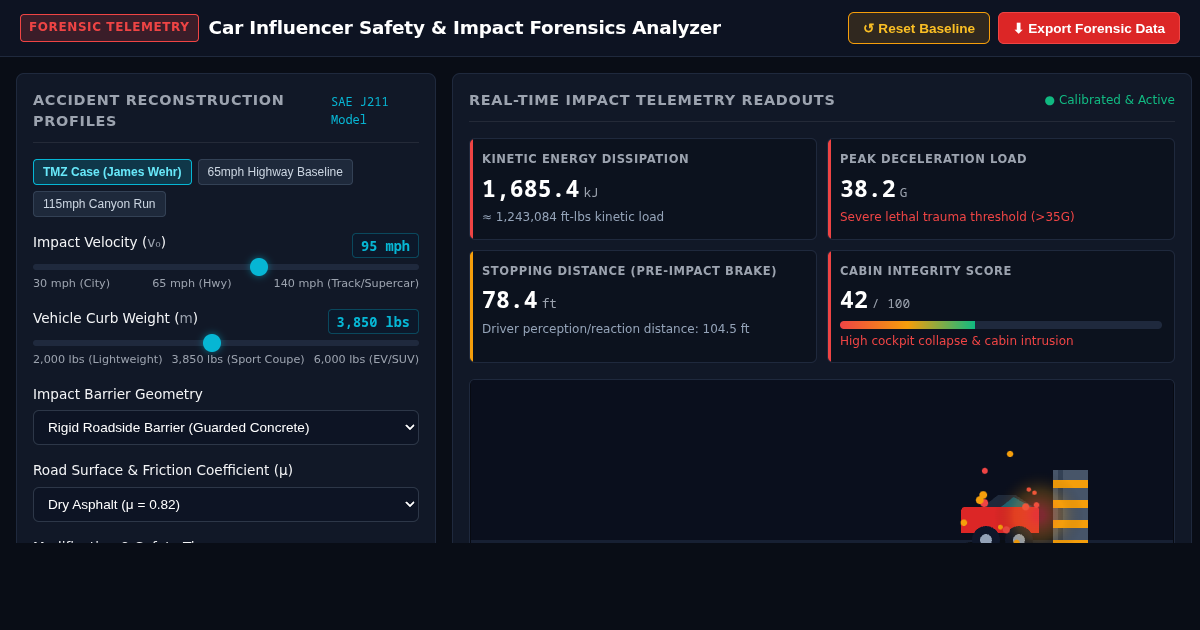Click the 2,000 lbs (Lightweight) tick label

tap(98, 360)
